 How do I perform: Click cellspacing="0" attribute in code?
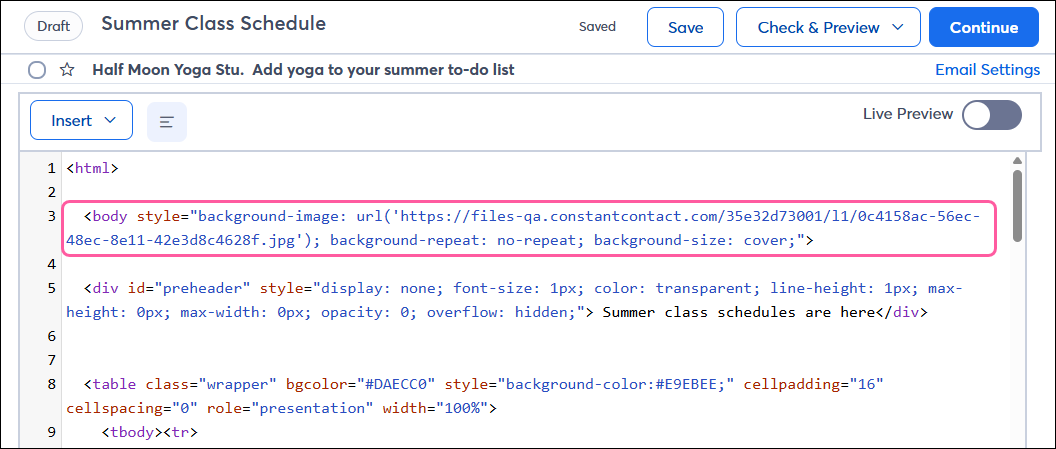pos(132,408)
